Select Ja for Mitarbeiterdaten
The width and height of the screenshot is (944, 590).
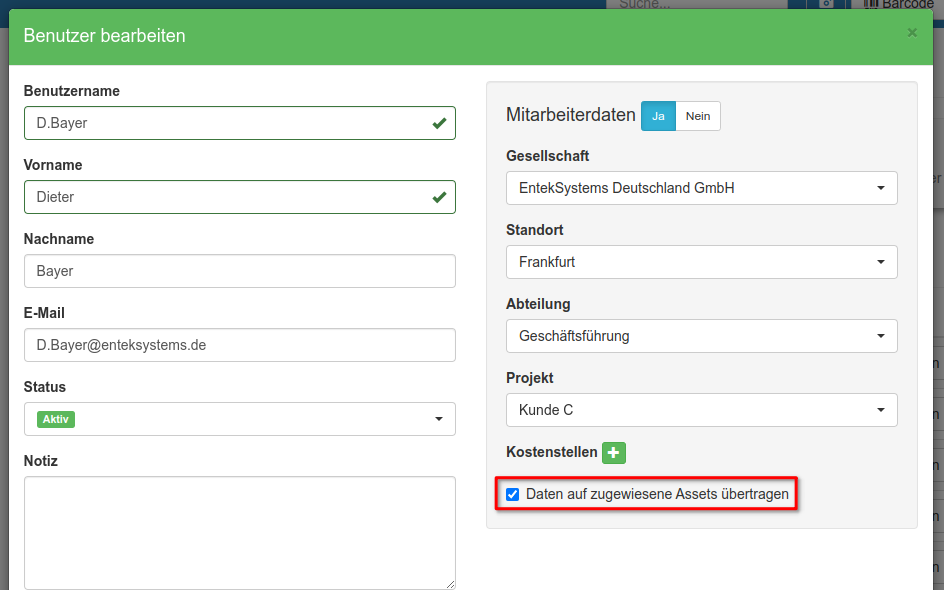658,116
